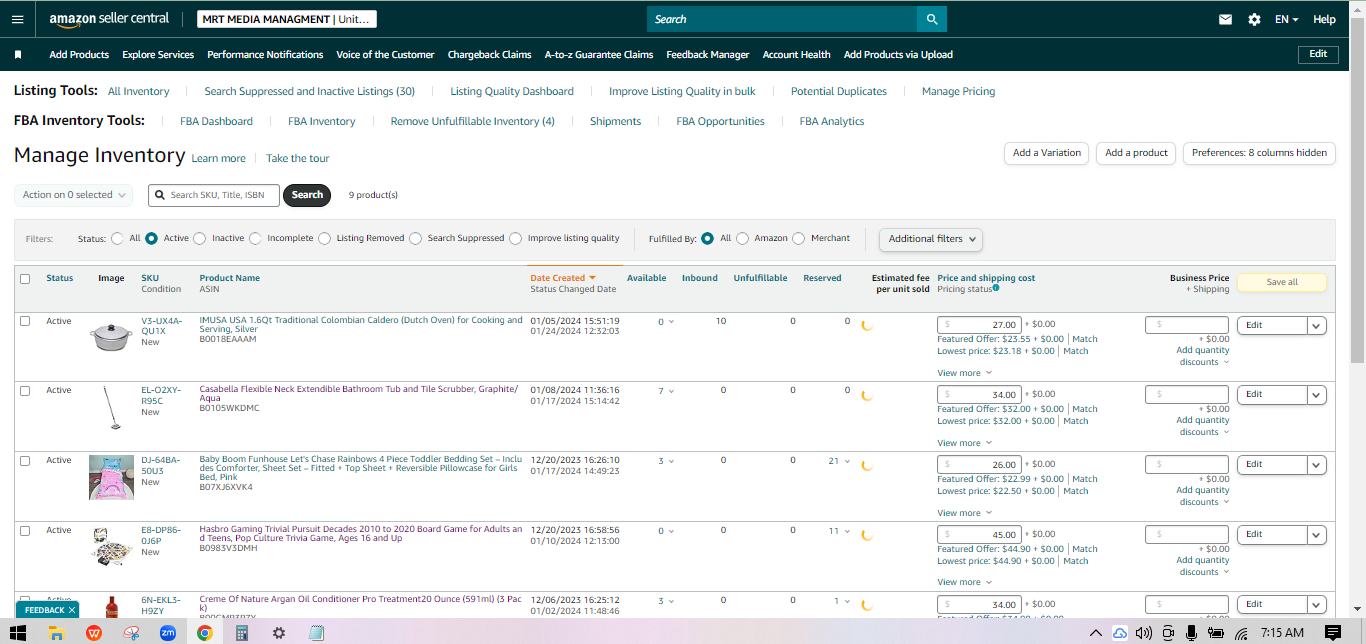This screenshot has width=1366, height=644.
Task: Open the EN language dropdown
Action: point(1286,19)
